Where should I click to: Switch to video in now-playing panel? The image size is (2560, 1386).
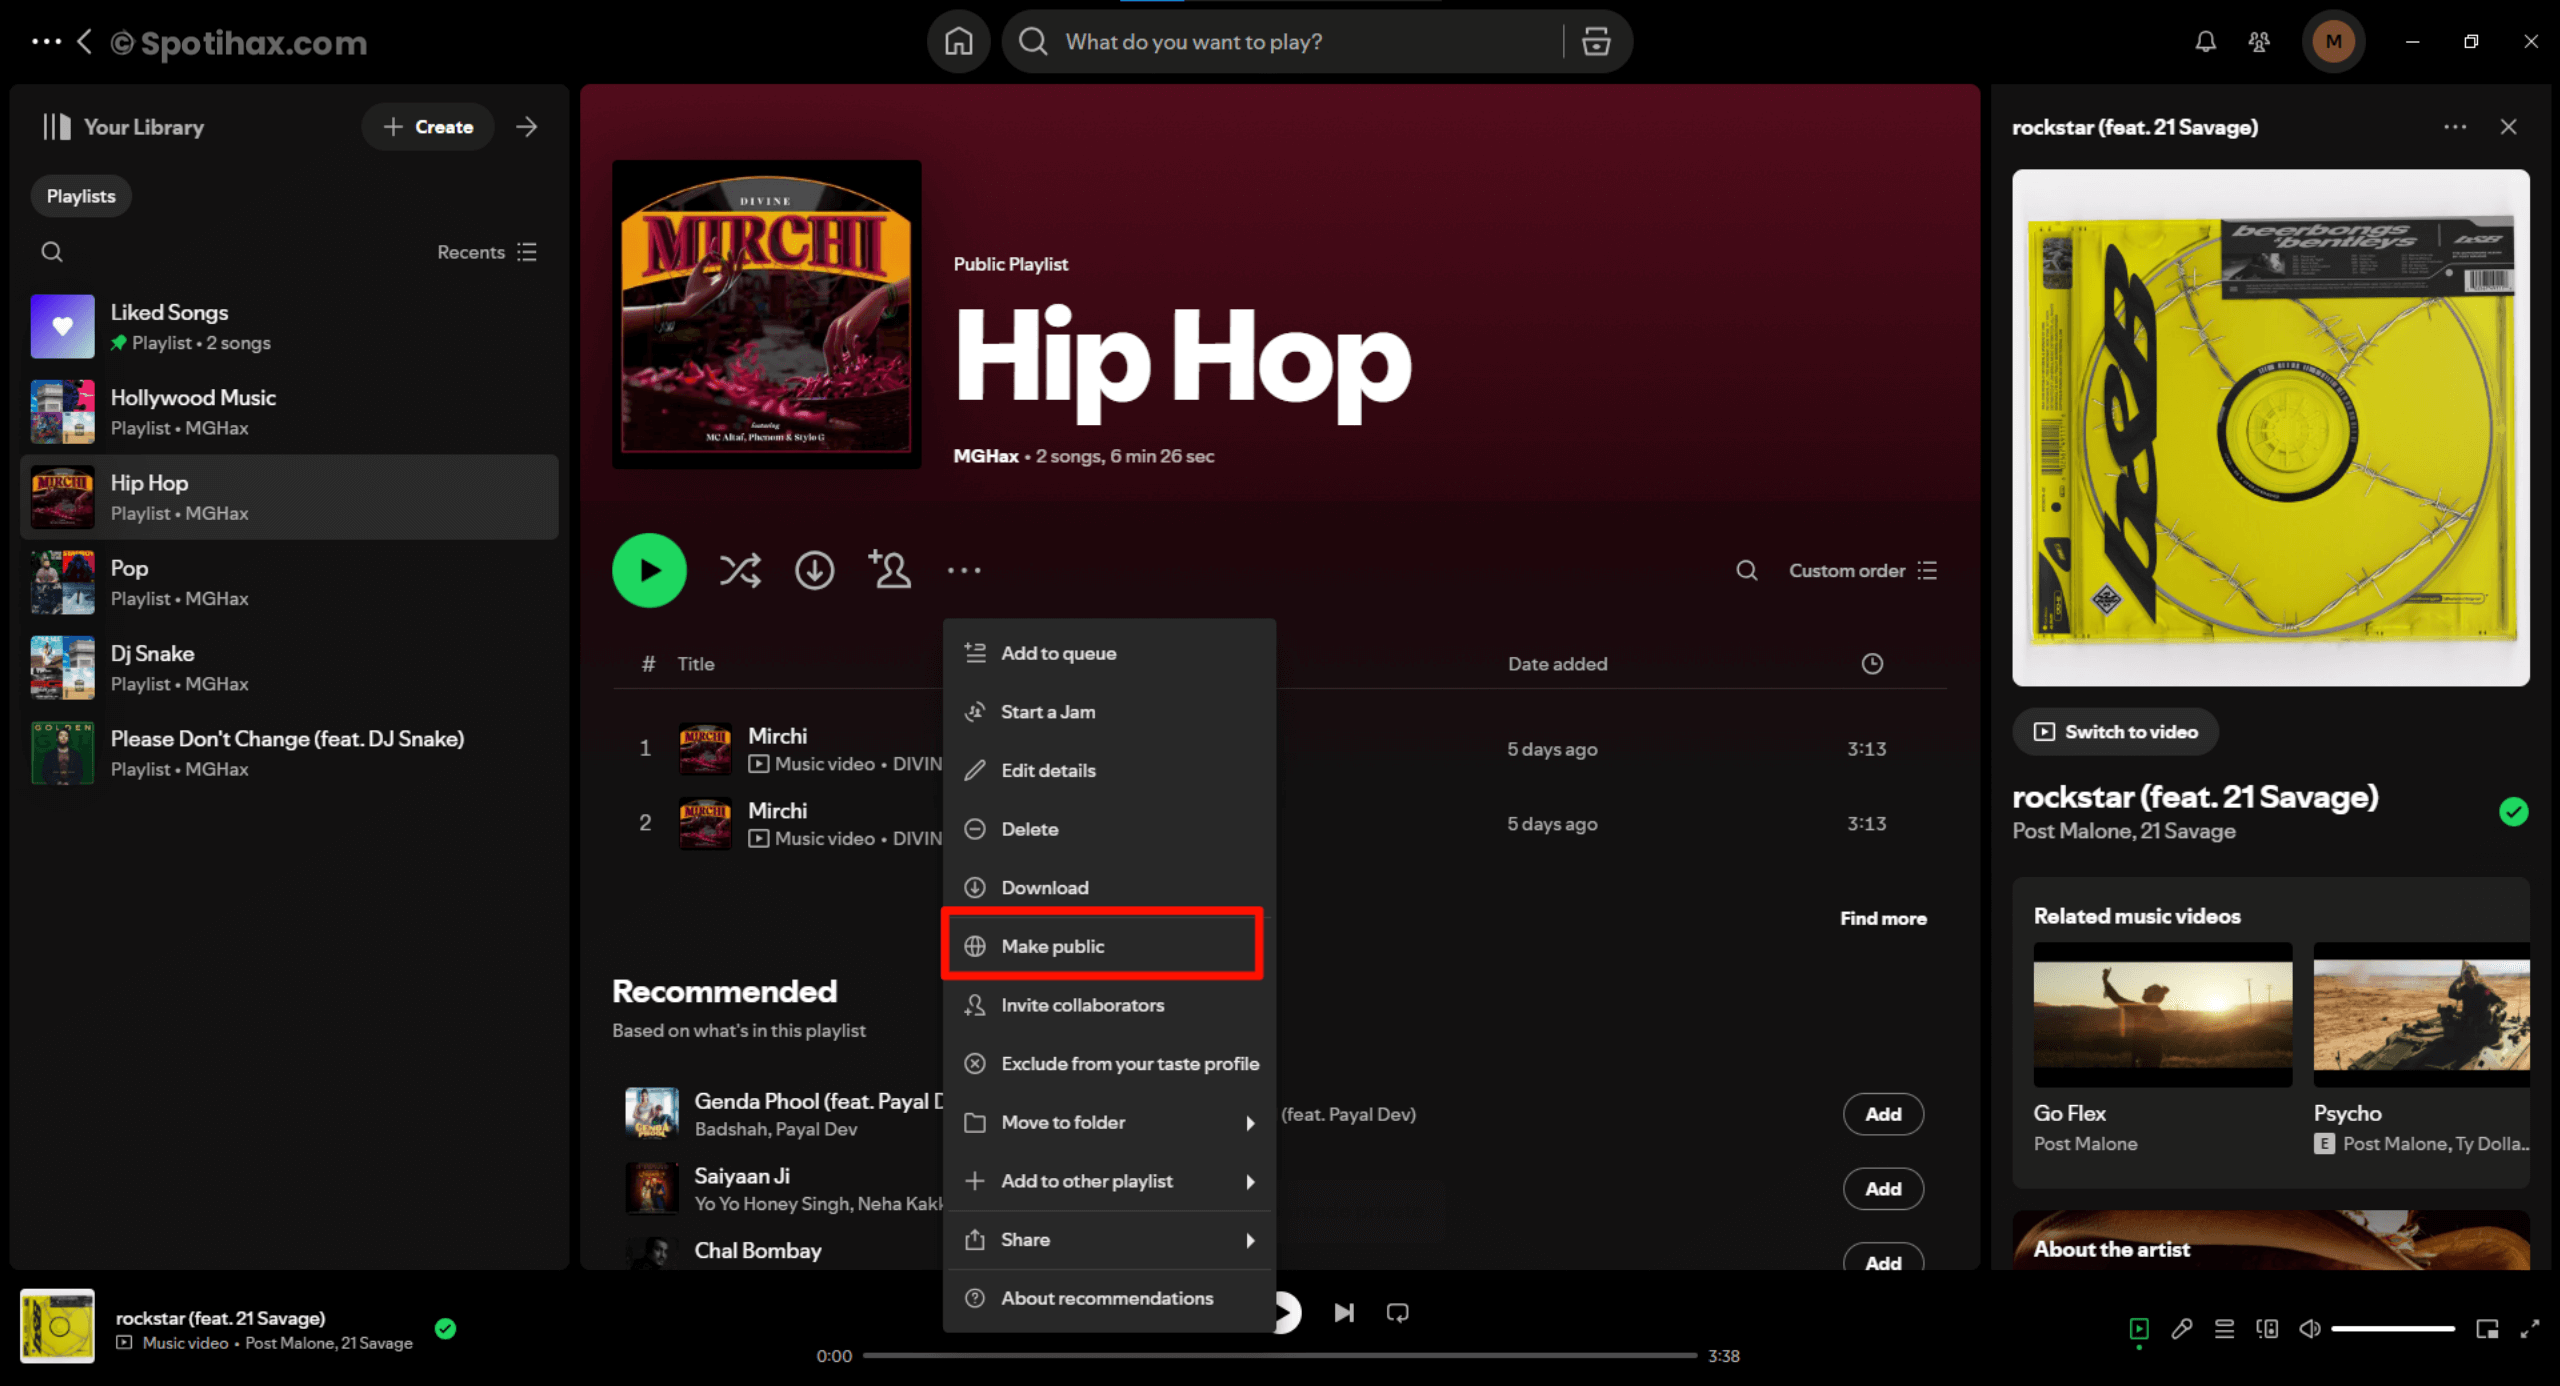click(x=2115, y=732)
